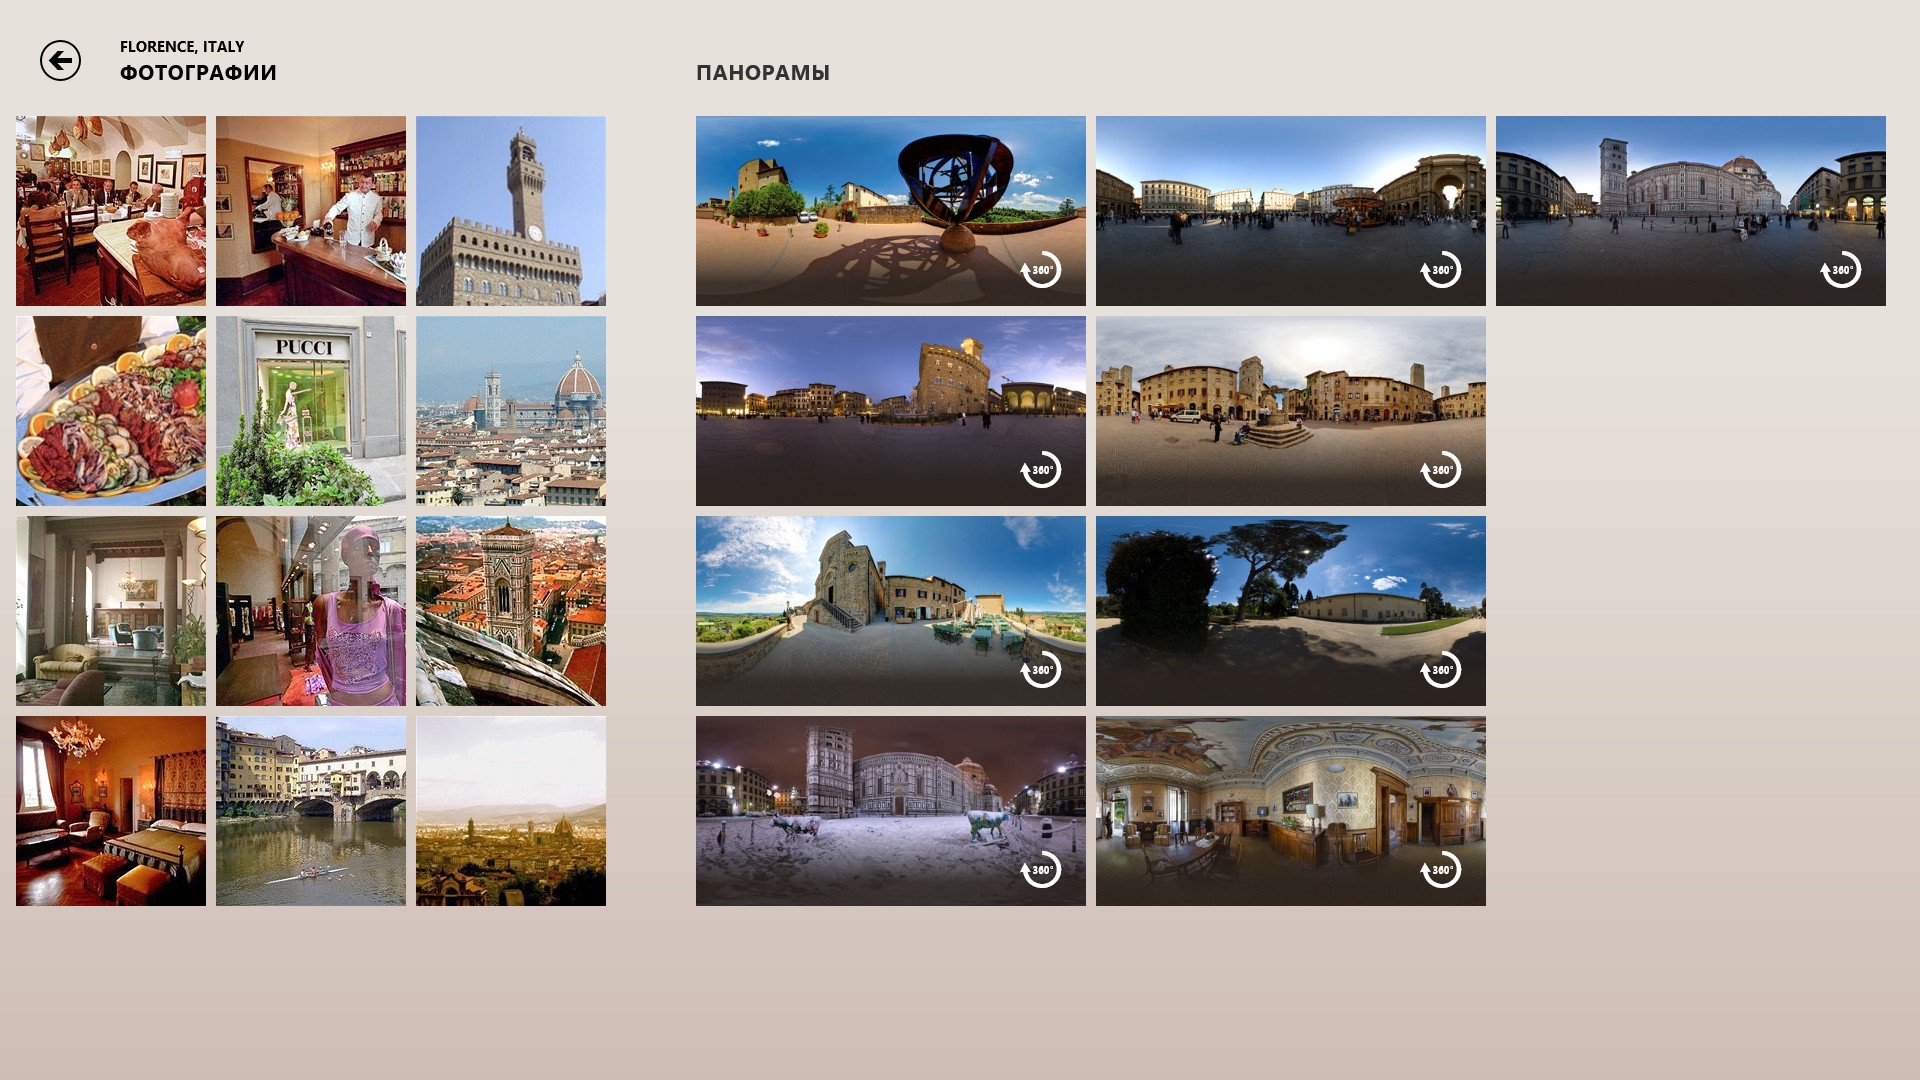Image resolution: width=1920 pixels, height=1080 pixels.
Task: Open the Palazzo Vecchio night panorama
Action: 891,411
